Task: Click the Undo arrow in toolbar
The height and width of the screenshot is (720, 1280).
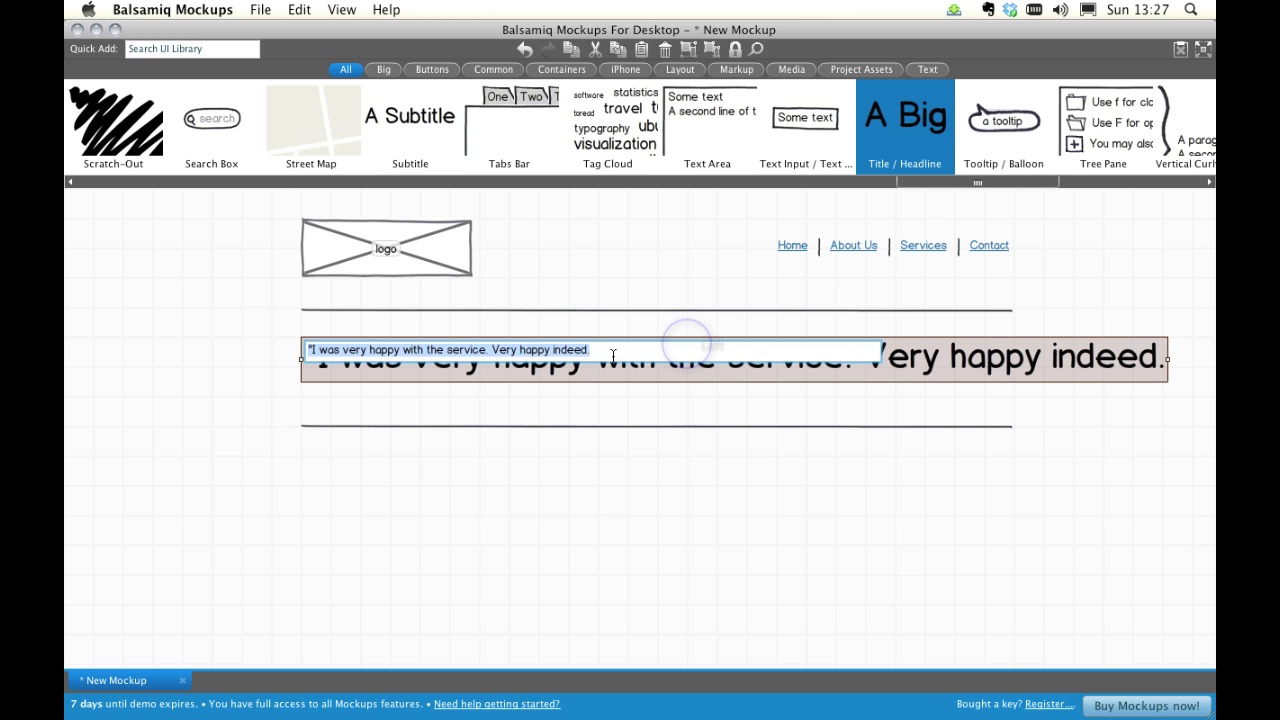Action: [x=525, y=49]
